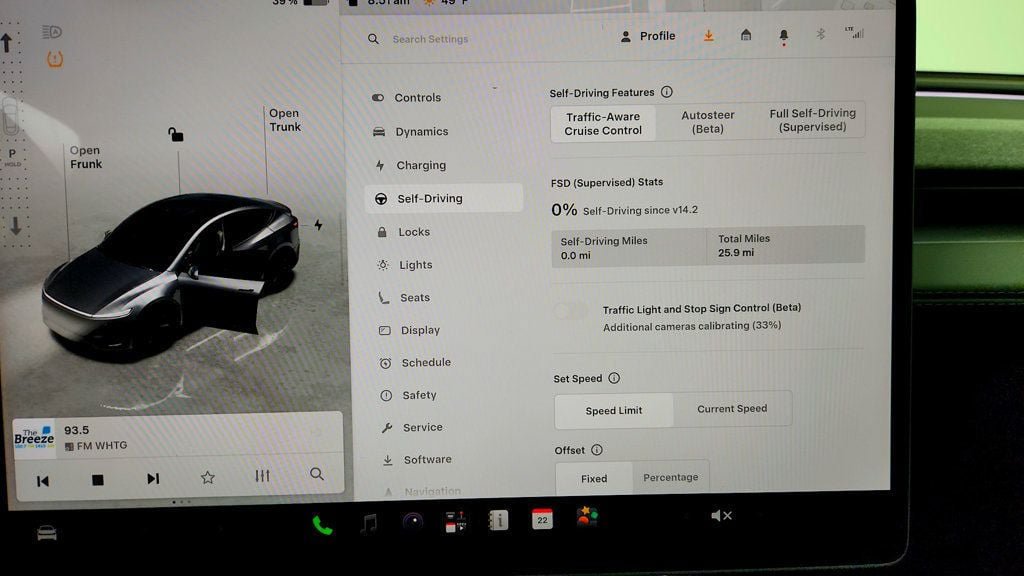Select Full Self-Driving (Supervised) mode
Viewport: 1024px width, 576px height.
click(812, 120)
